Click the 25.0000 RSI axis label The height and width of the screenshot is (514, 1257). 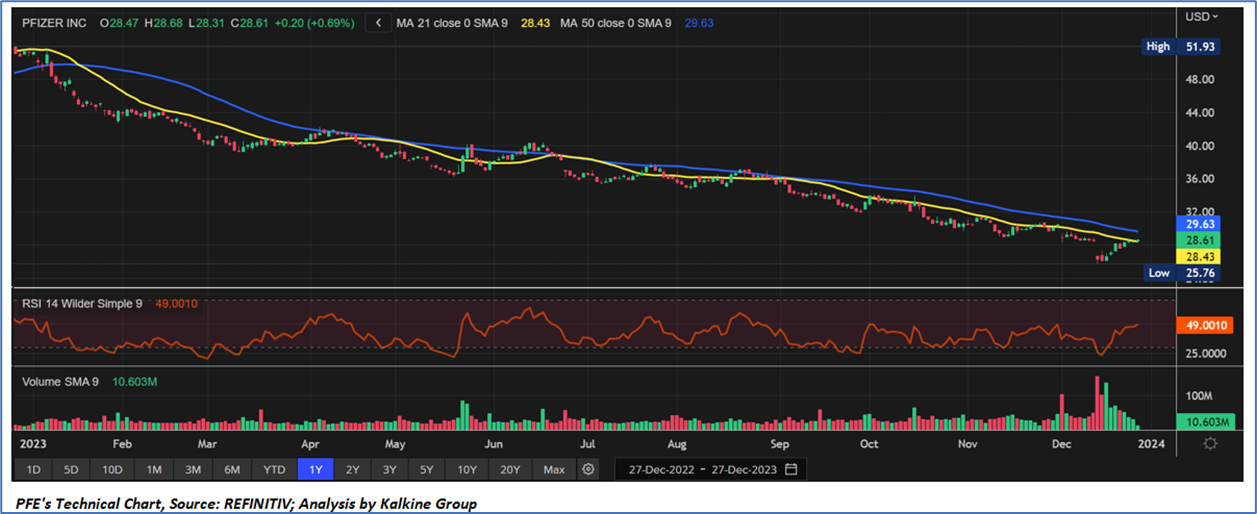pyautogui.click(x=1205, y=353)
